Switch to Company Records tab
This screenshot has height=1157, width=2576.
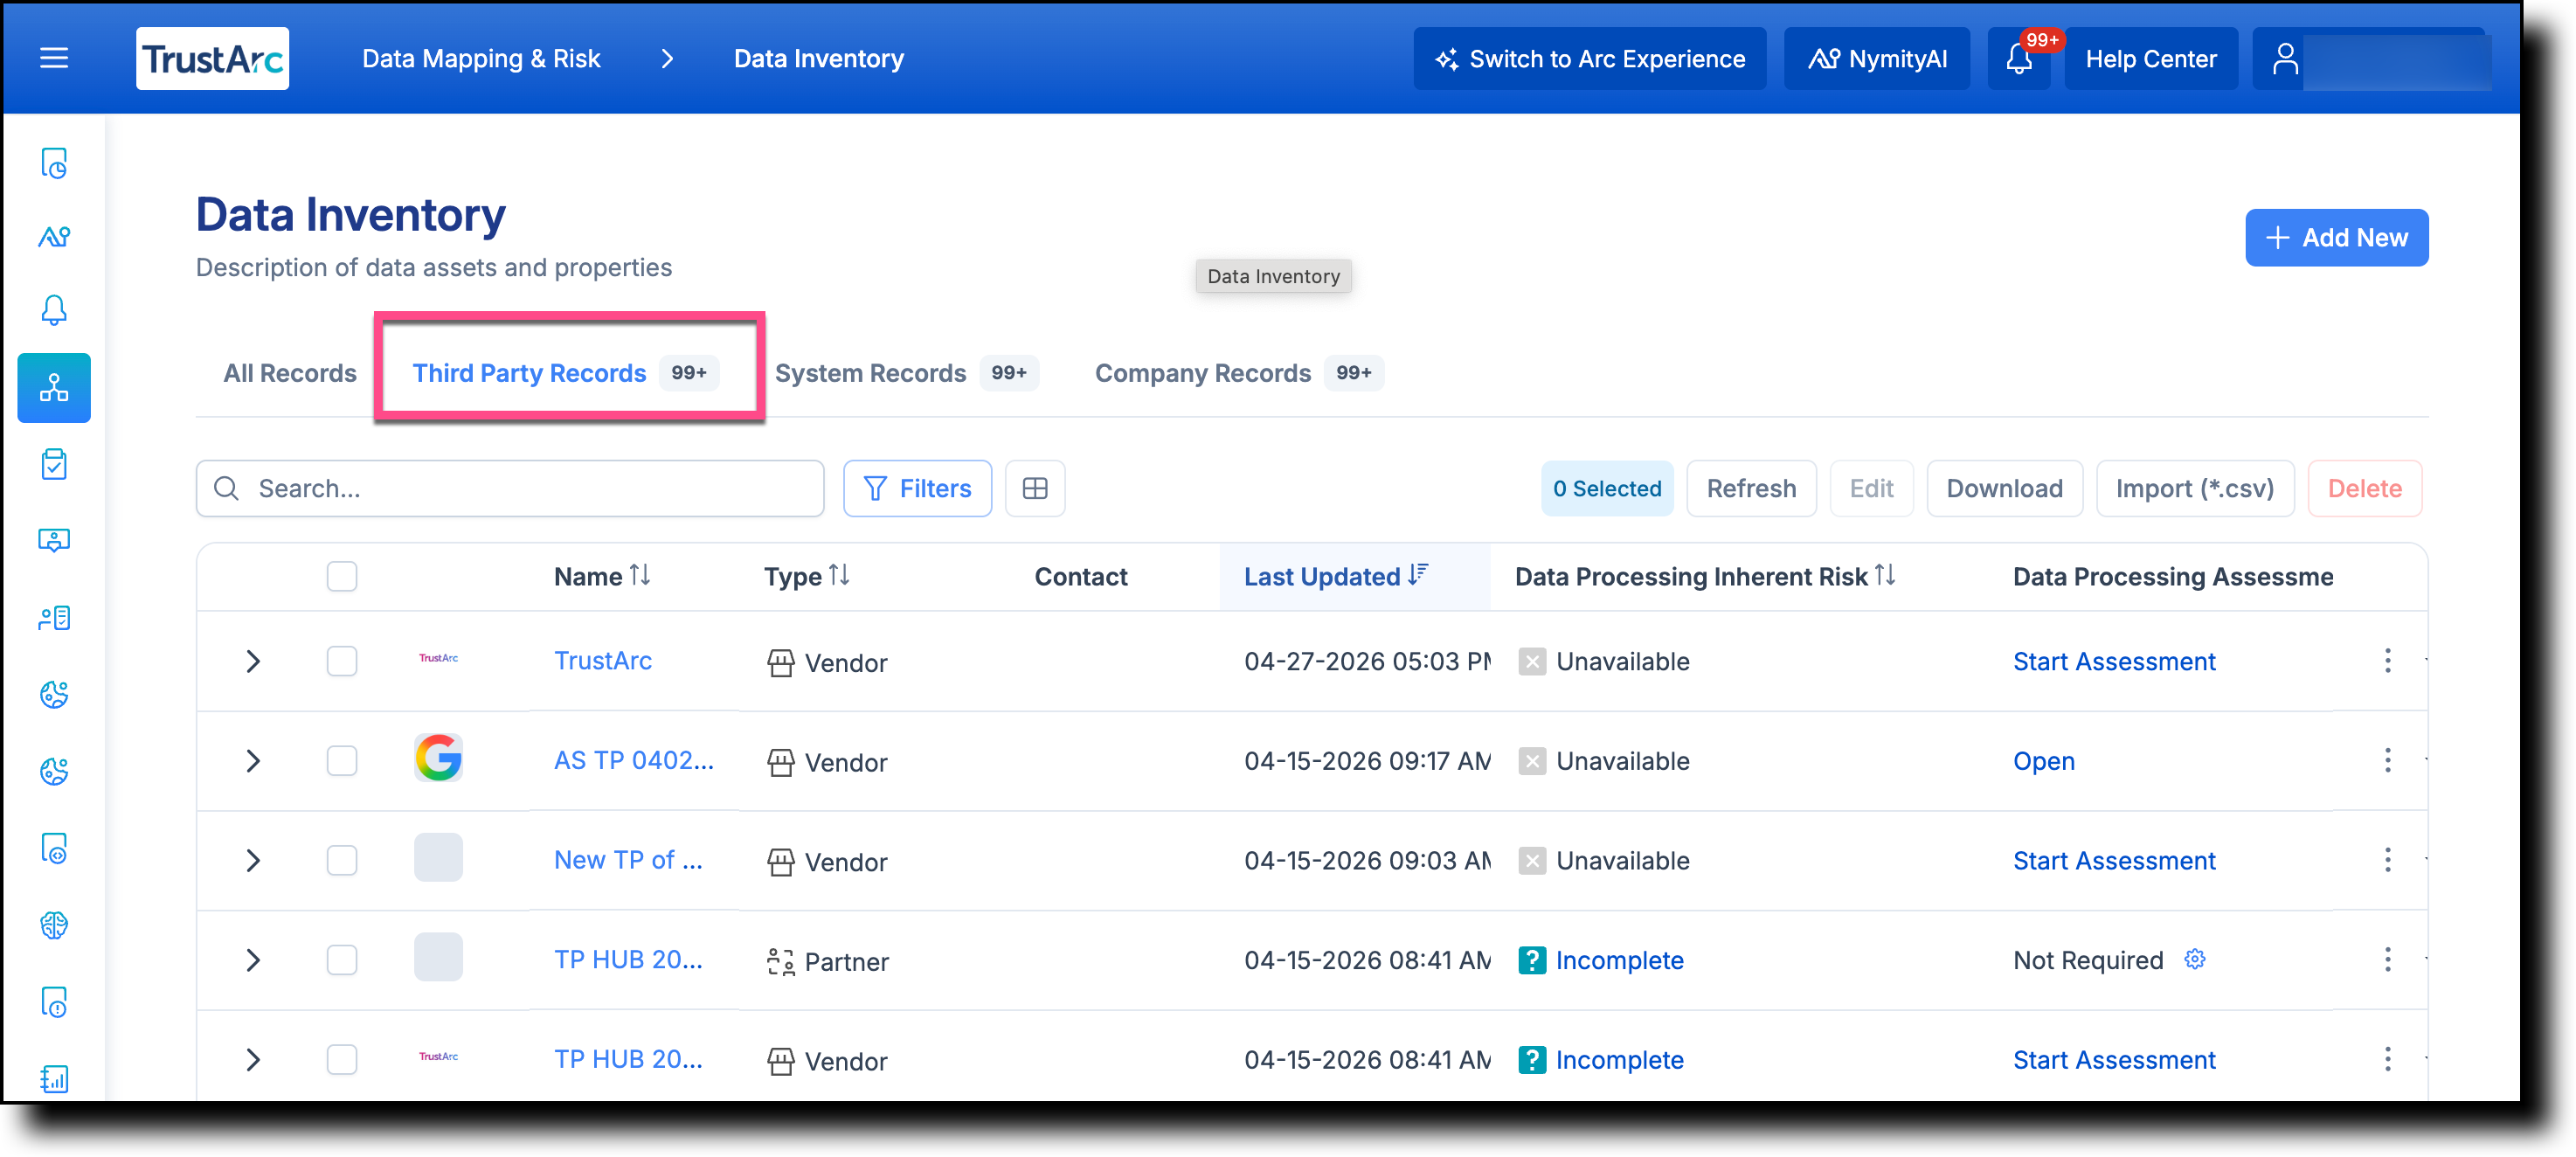(x=1238, y=373)
